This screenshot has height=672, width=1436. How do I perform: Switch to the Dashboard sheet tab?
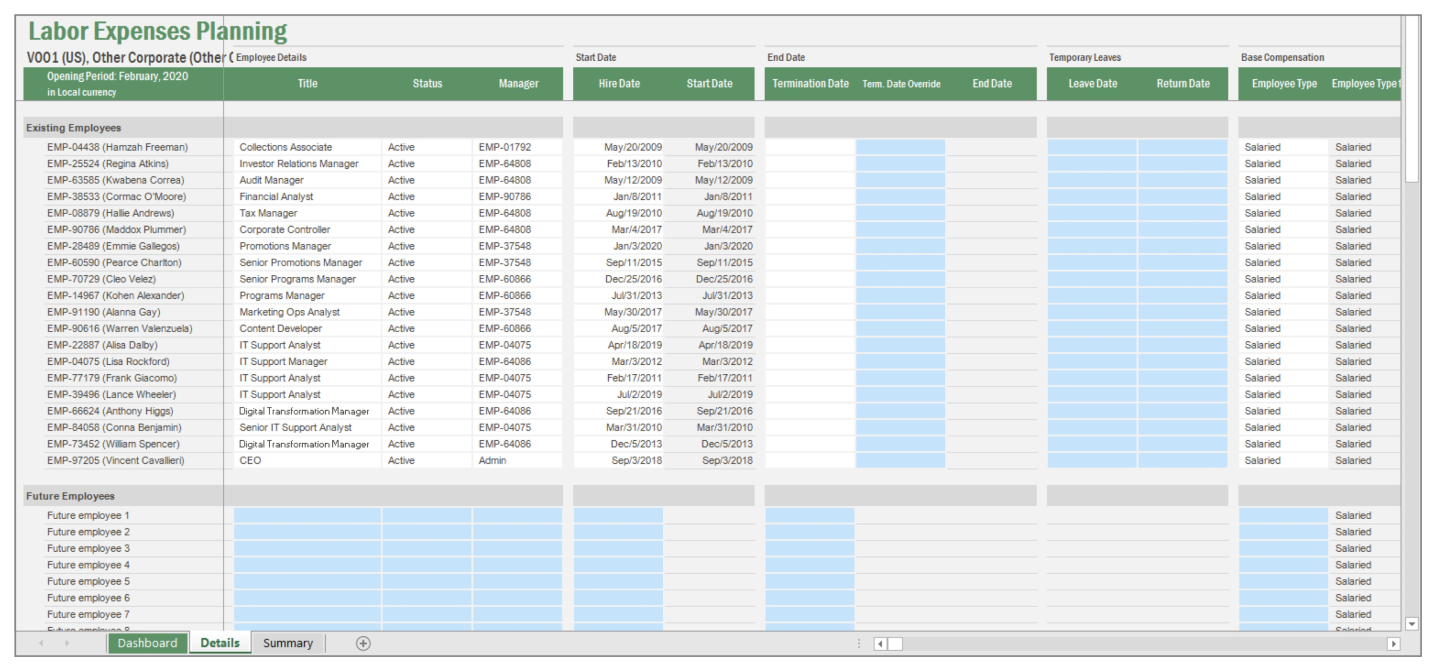147,643
